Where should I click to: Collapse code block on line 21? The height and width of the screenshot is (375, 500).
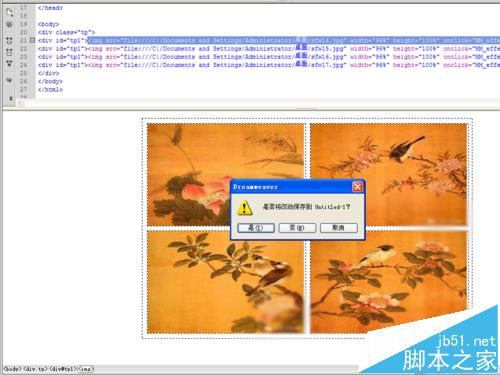pyautogui.click(x=32, y=40)
